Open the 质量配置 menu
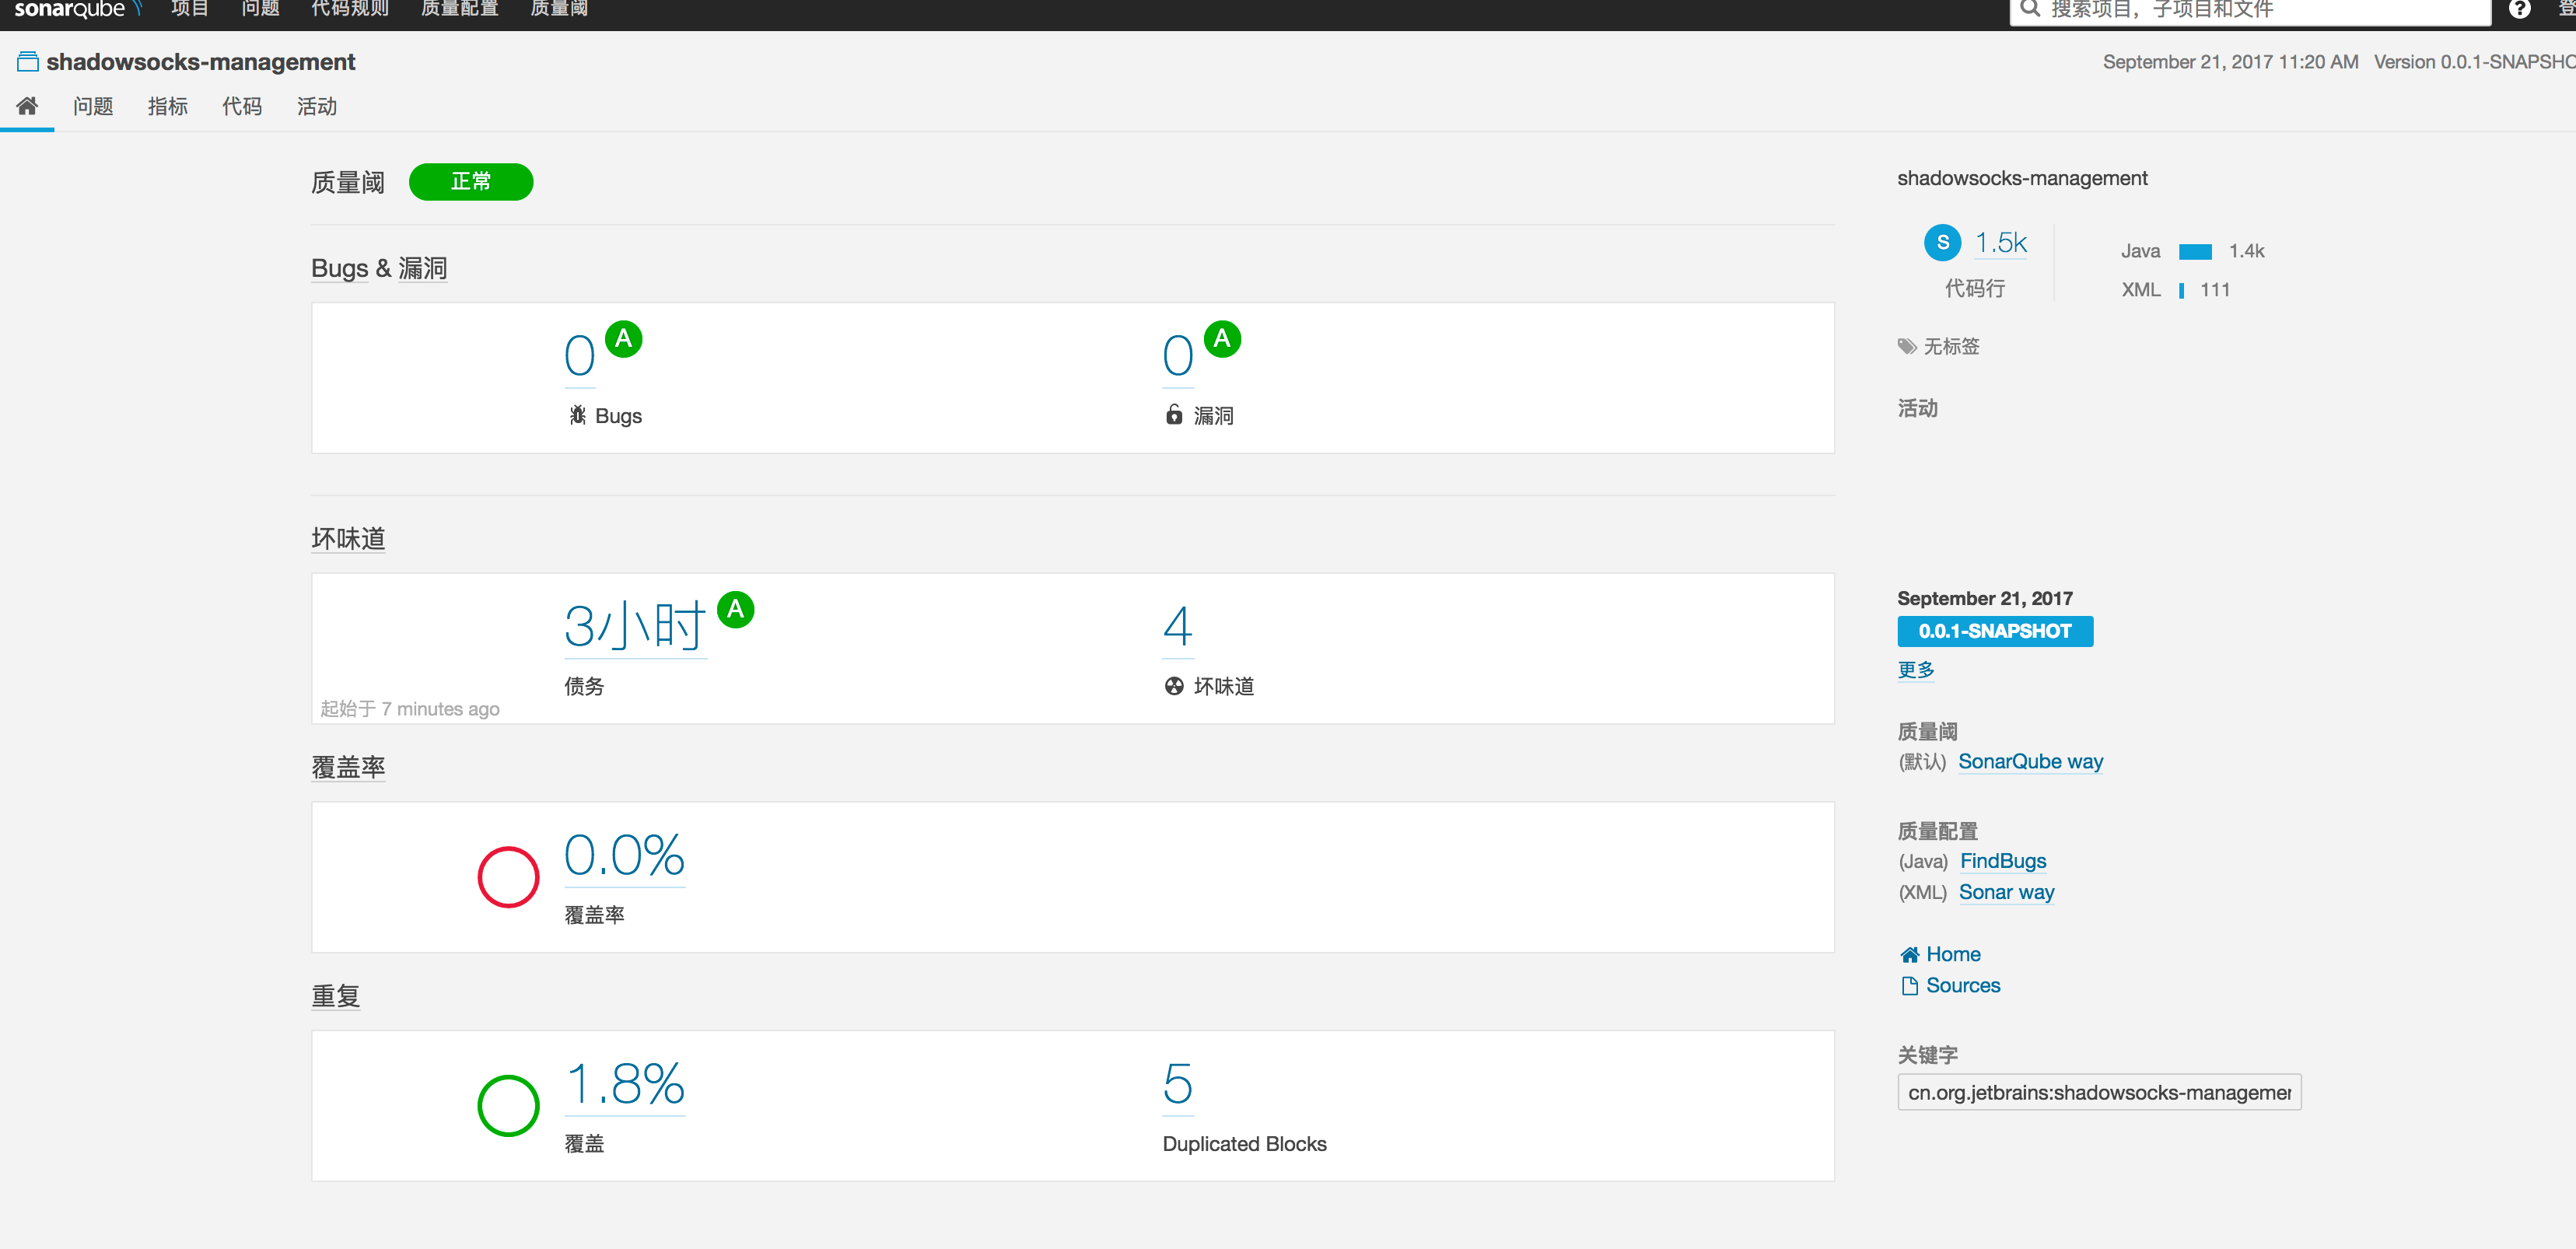This screenshot has width=2576, height=1249. 459,9
